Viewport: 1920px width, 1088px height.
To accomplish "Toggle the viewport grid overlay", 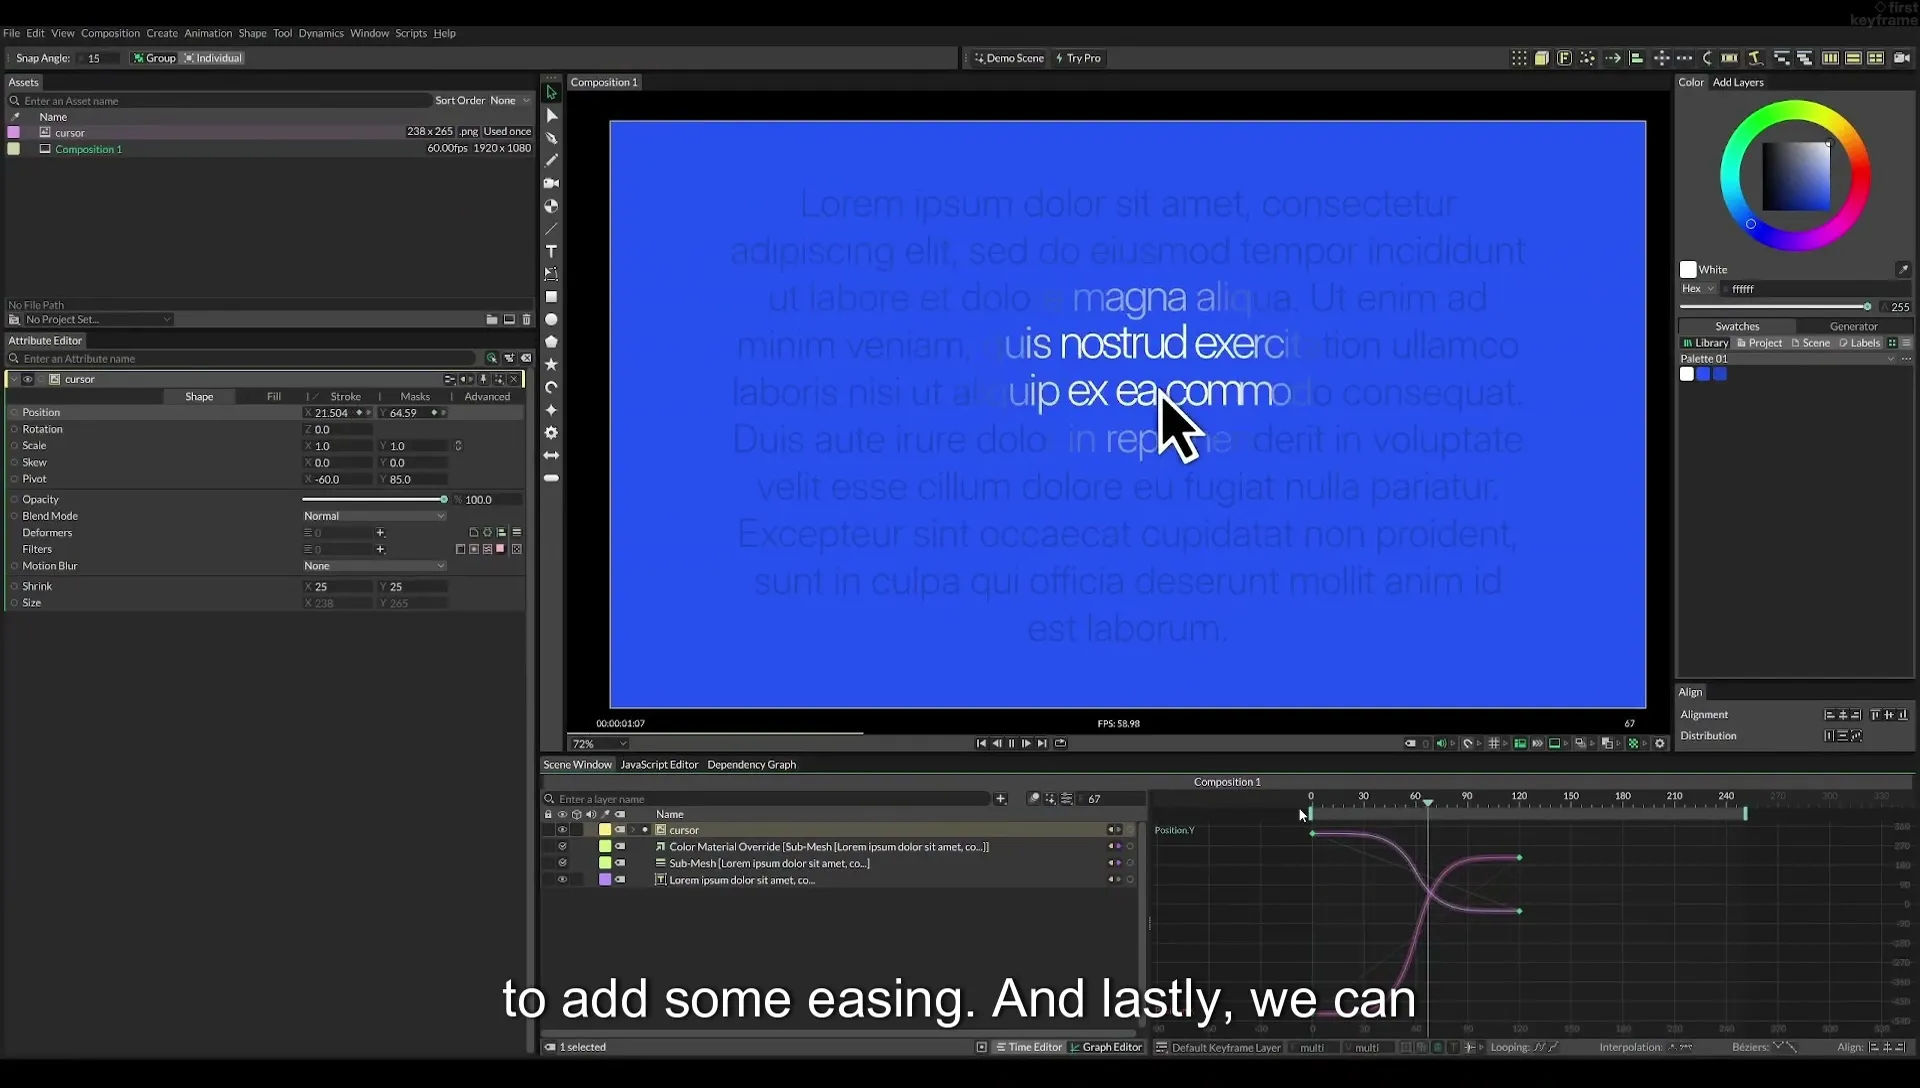I will pos(1493,743).
